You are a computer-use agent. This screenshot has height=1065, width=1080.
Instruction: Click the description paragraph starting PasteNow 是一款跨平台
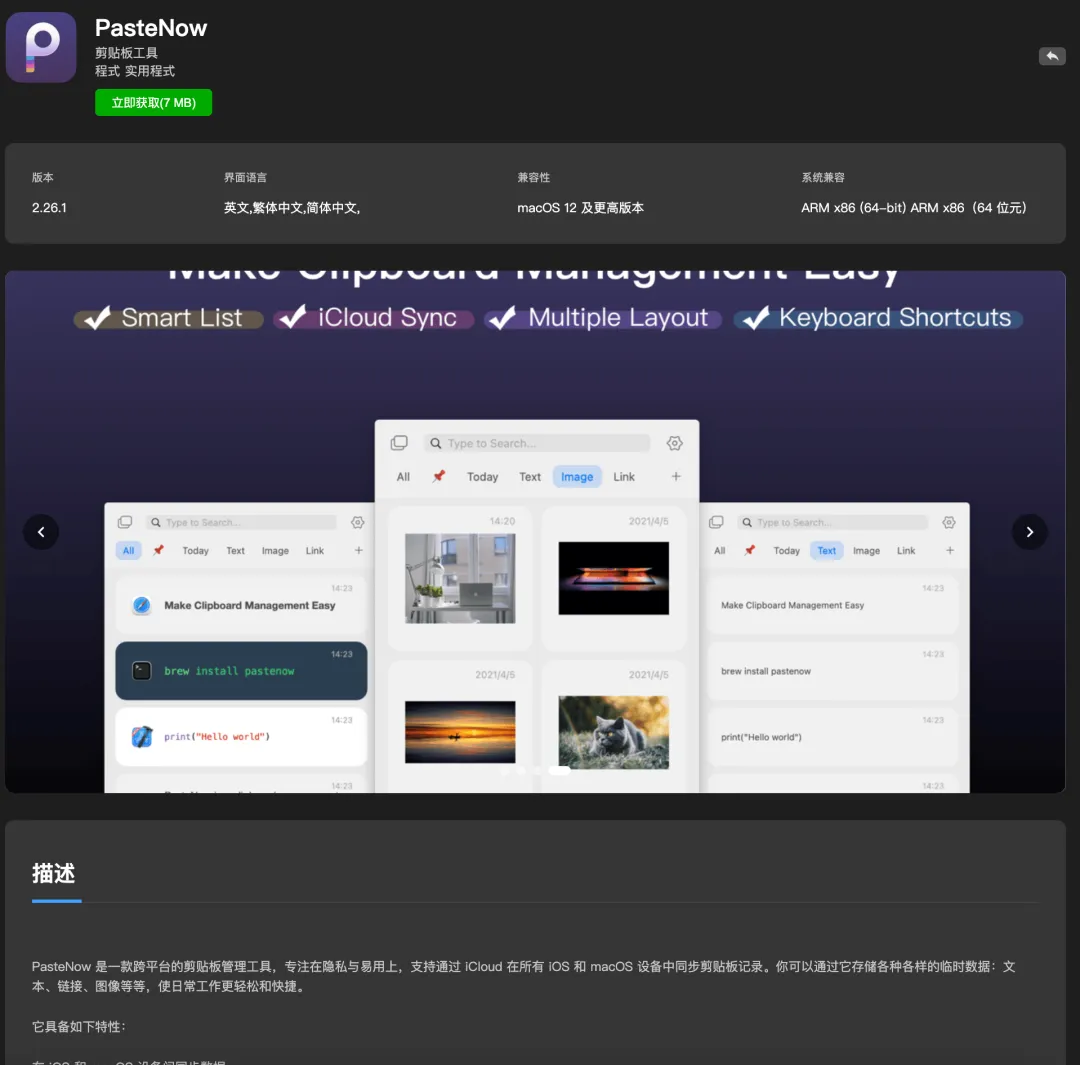tap(523, 976)
